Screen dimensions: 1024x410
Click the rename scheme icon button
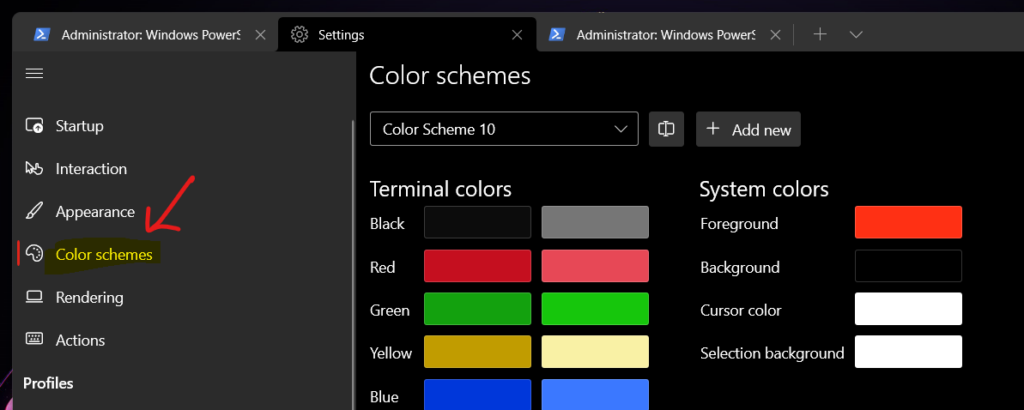tap(666, 129)
